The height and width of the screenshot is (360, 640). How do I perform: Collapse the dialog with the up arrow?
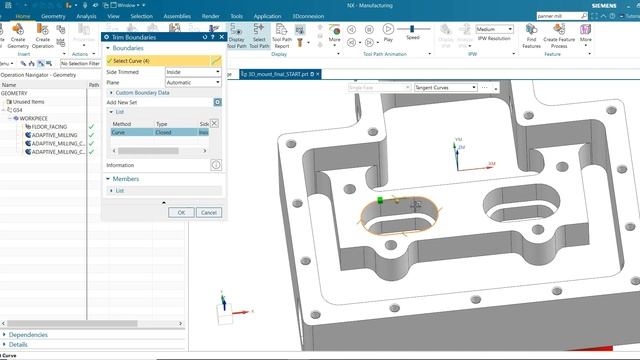pos(164,202)
